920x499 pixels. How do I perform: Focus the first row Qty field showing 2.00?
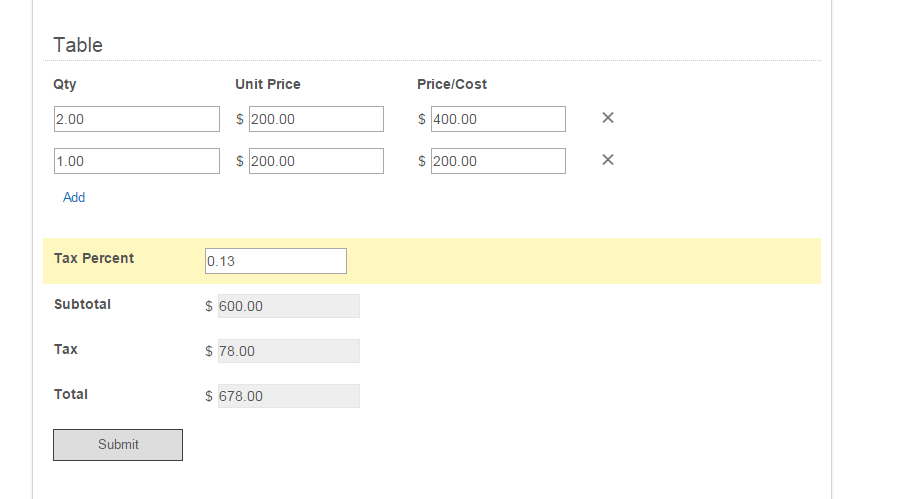(x=137, y=119)
